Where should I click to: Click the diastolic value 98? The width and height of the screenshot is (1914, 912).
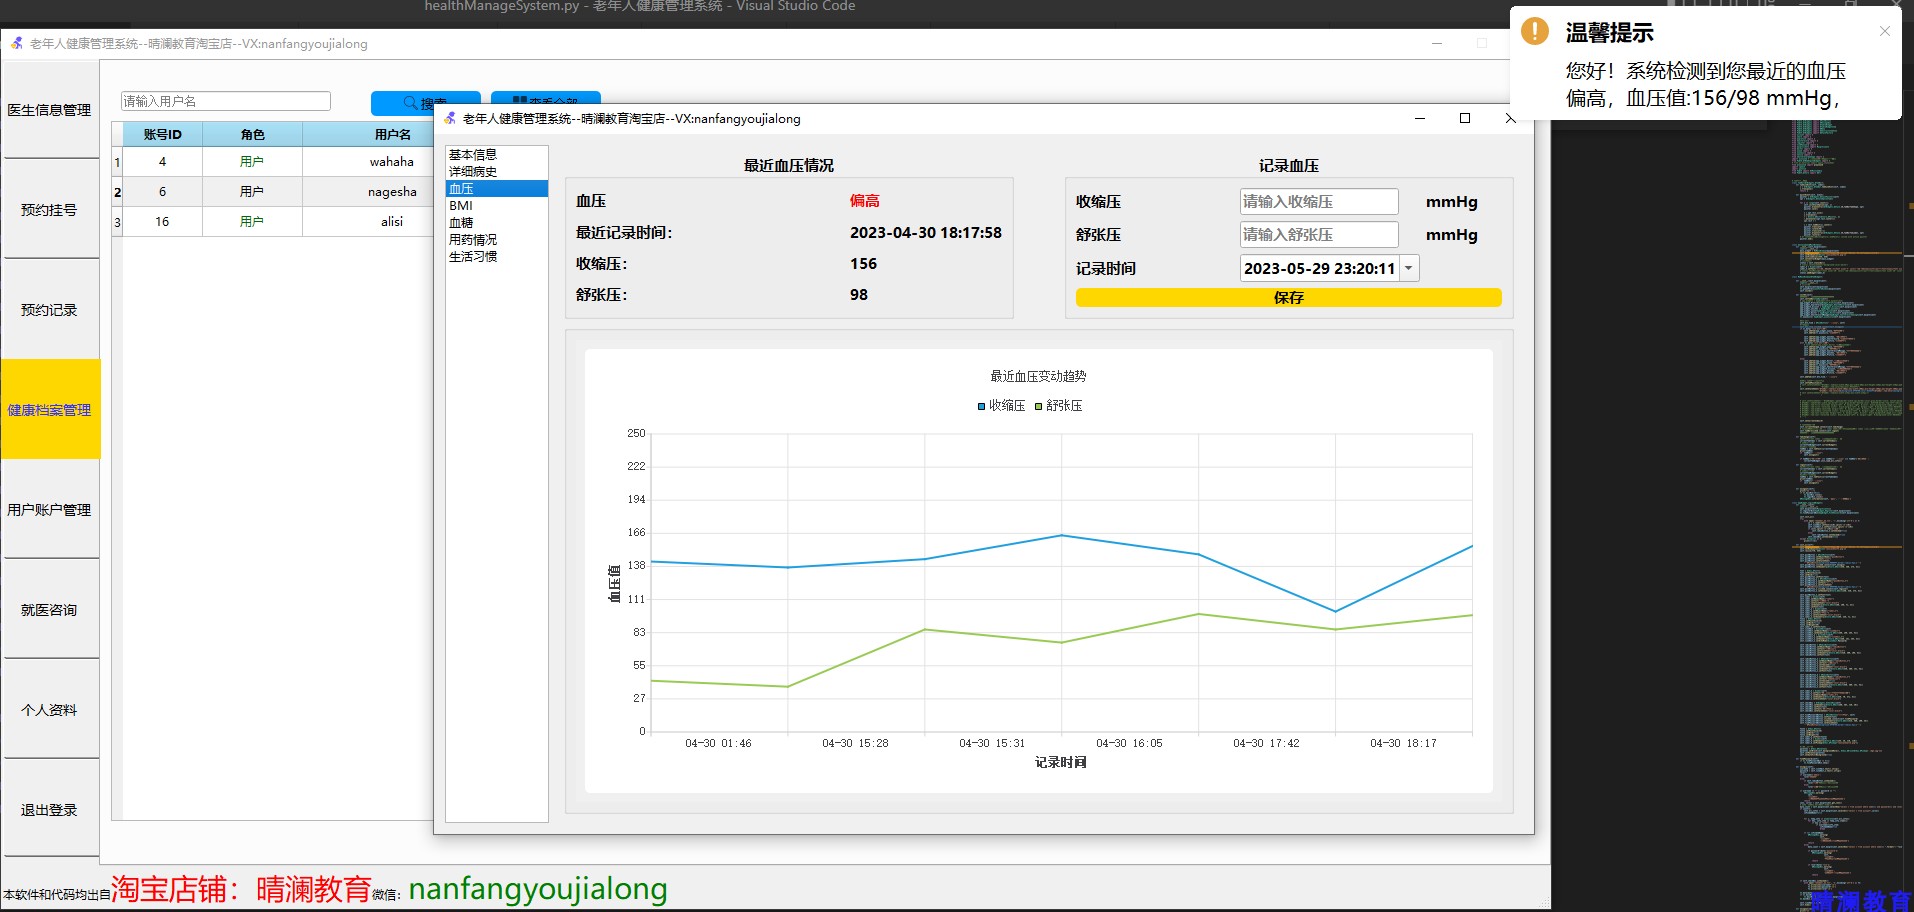coord(859,294)
